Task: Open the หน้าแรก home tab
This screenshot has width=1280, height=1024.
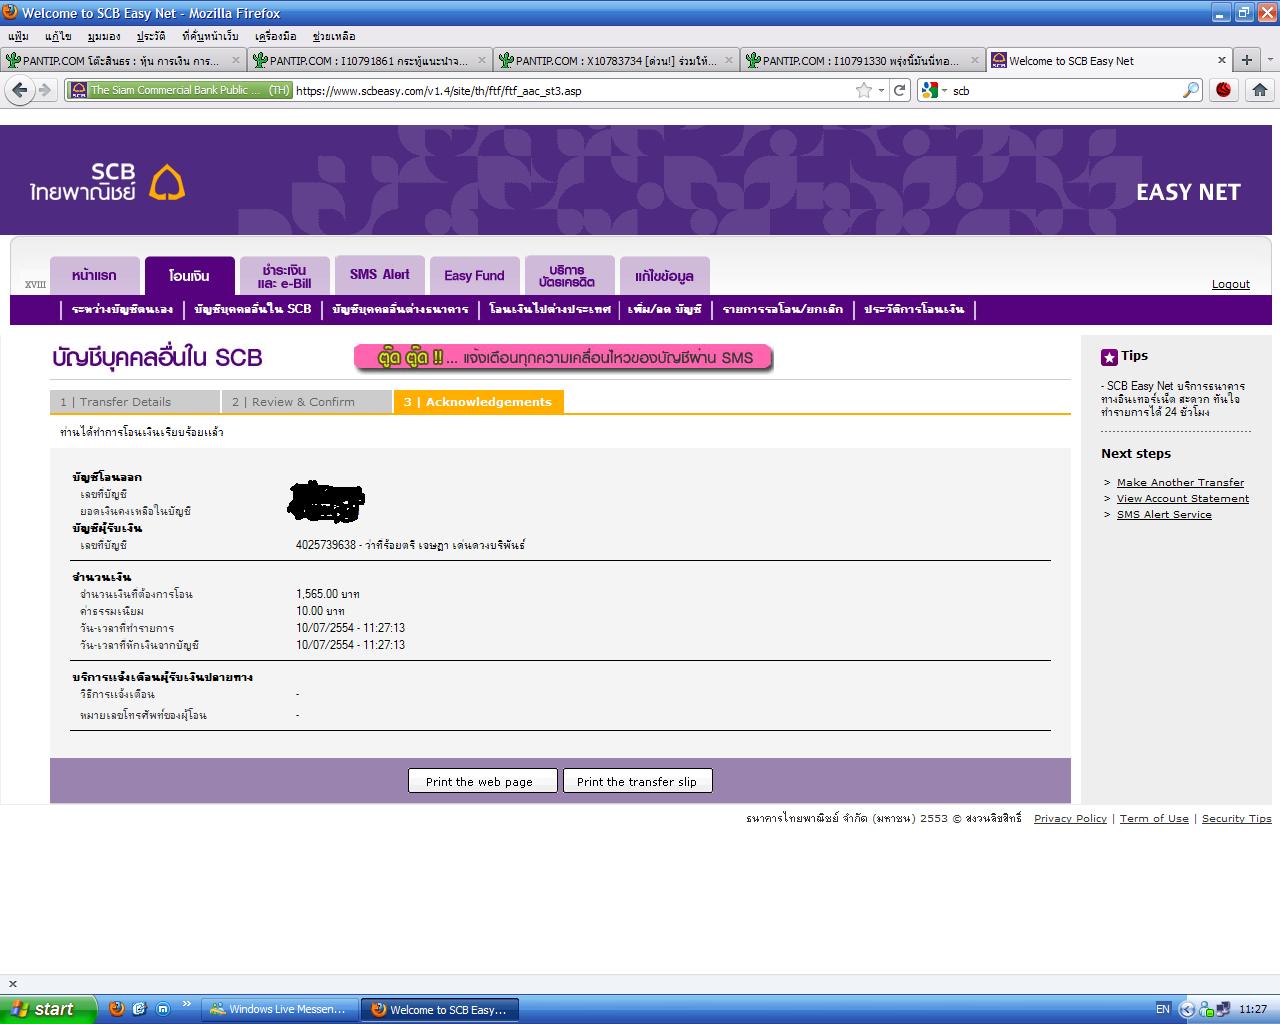Action: point(94,276)
